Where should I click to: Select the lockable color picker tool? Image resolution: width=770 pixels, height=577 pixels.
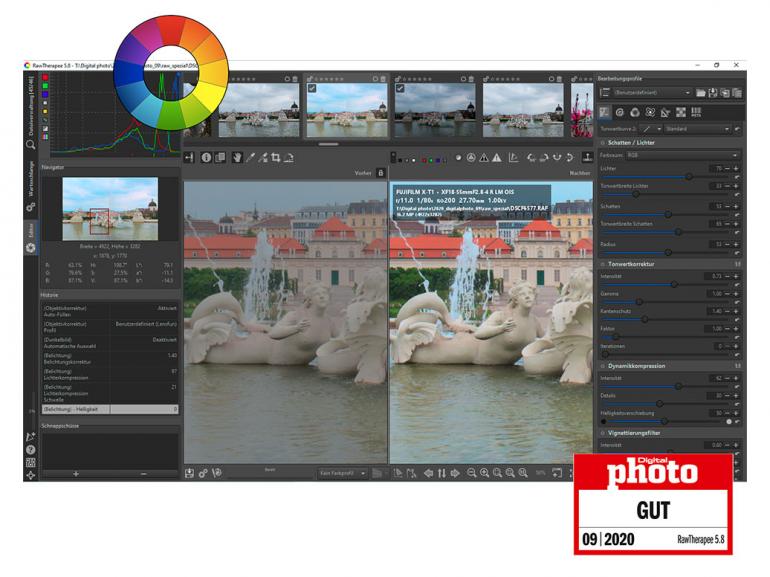click(x=263, y=157)
